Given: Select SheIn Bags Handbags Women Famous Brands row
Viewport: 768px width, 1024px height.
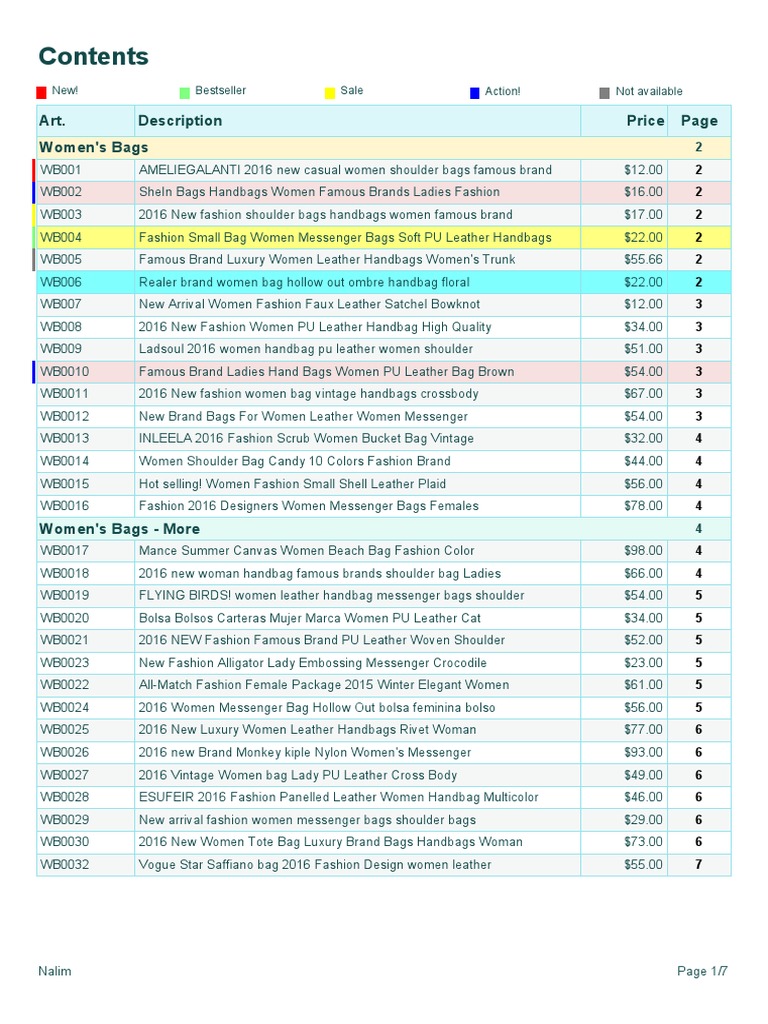Looking at the screenshot, I should pyautogui.click(x=383, y=192).
